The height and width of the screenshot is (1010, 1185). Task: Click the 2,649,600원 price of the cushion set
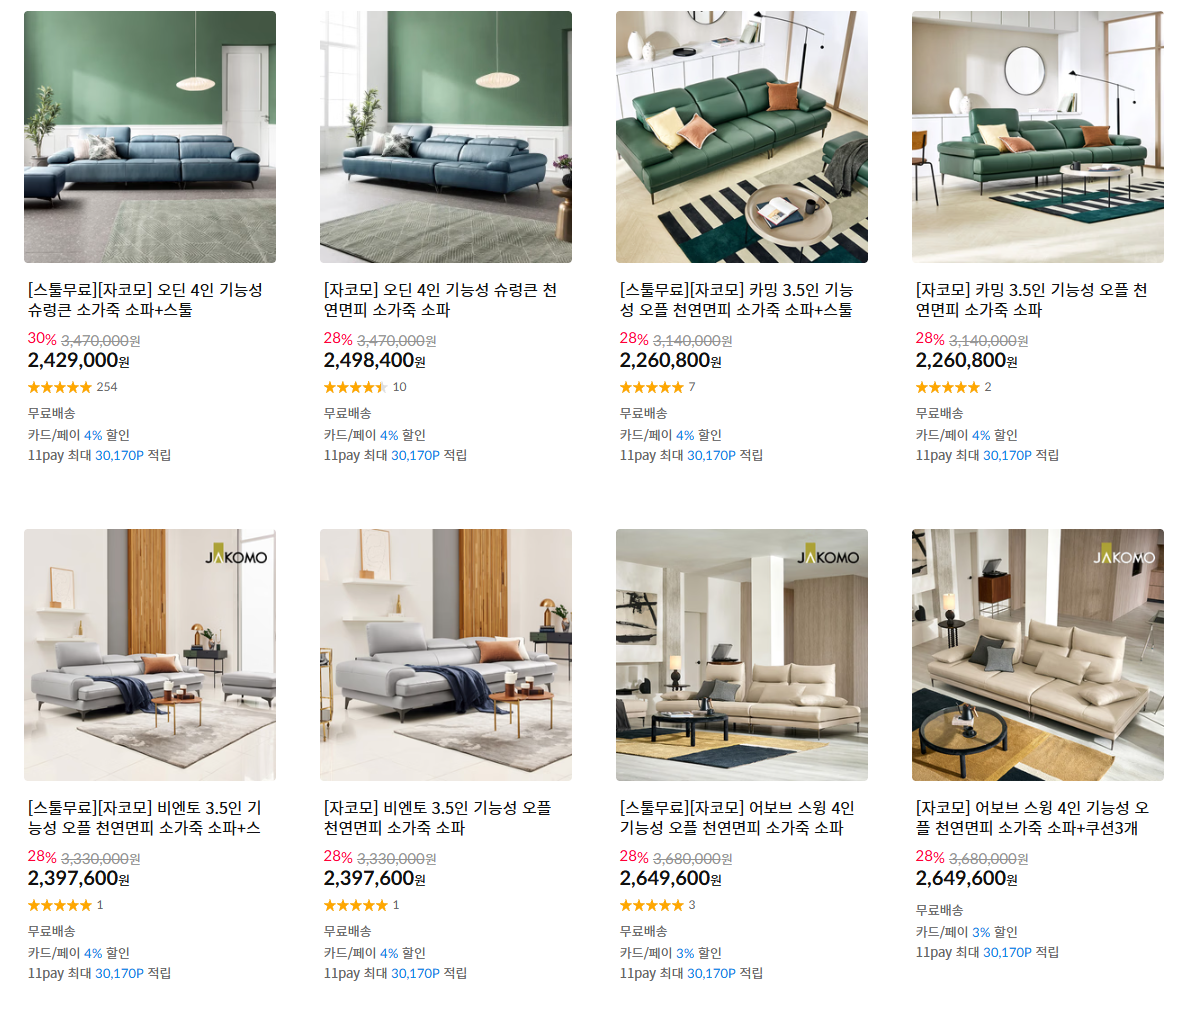tap(967, 878)
